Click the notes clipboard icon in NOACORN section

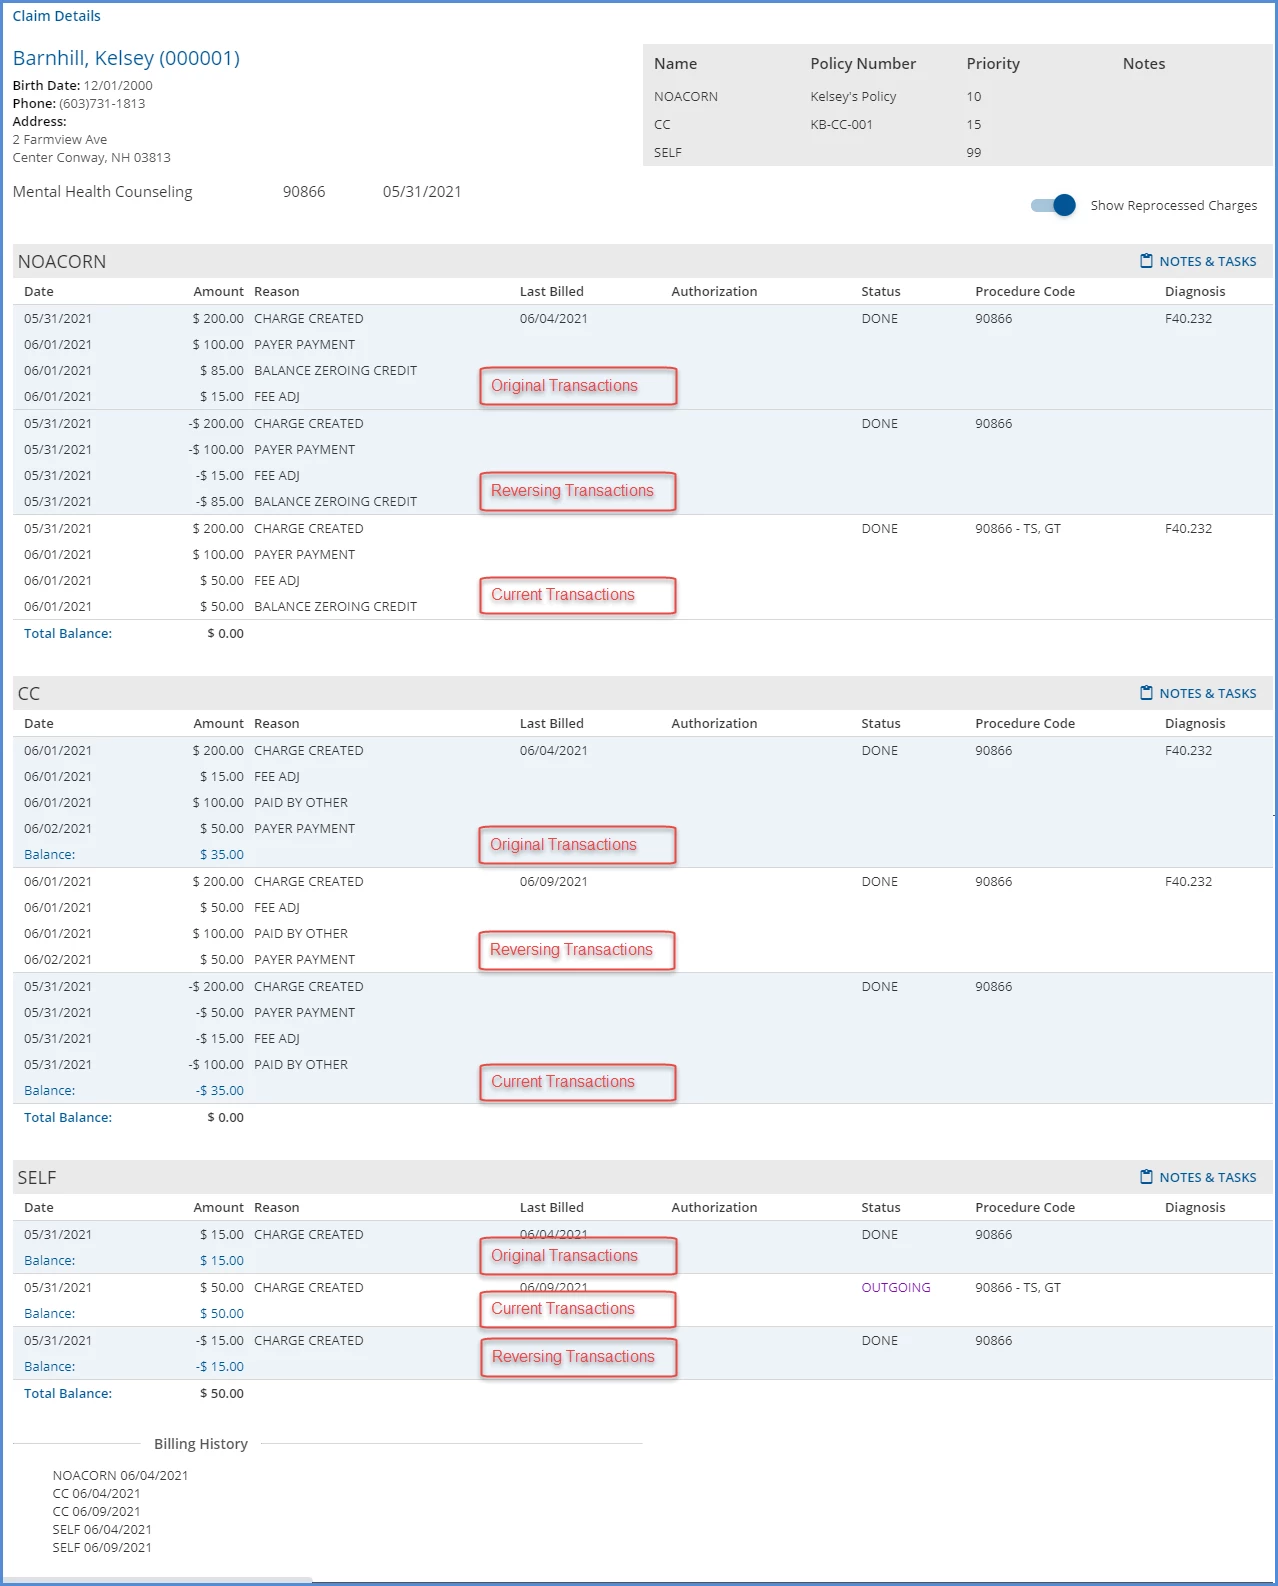tap(1146, 261)
